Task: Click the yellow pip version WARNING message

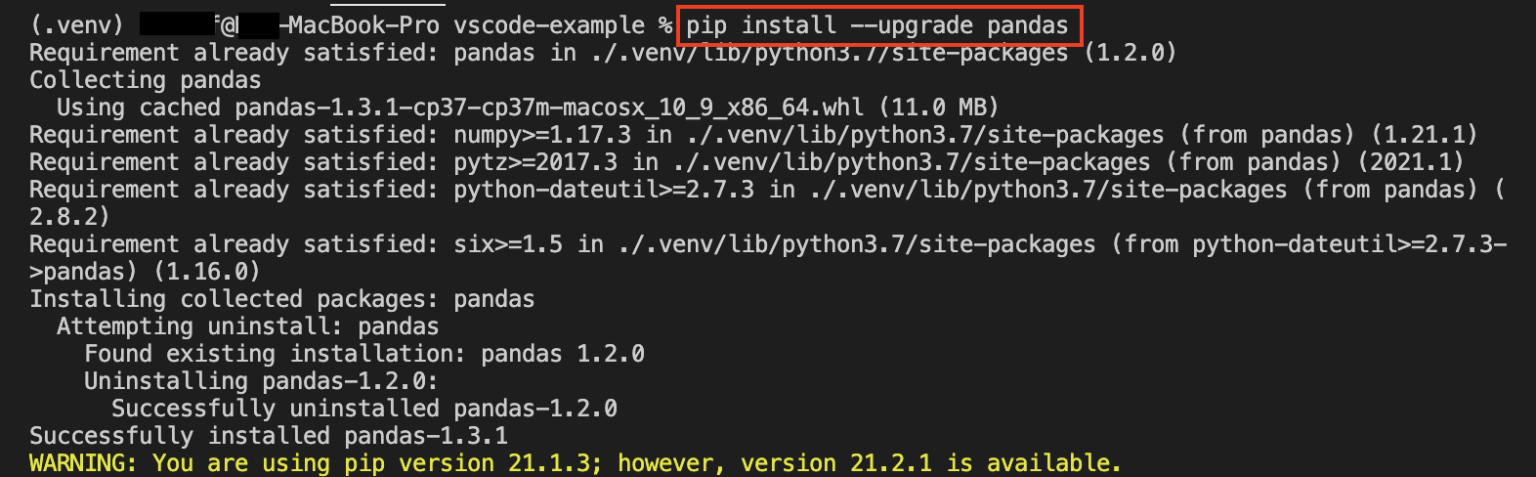Action: 575,462
